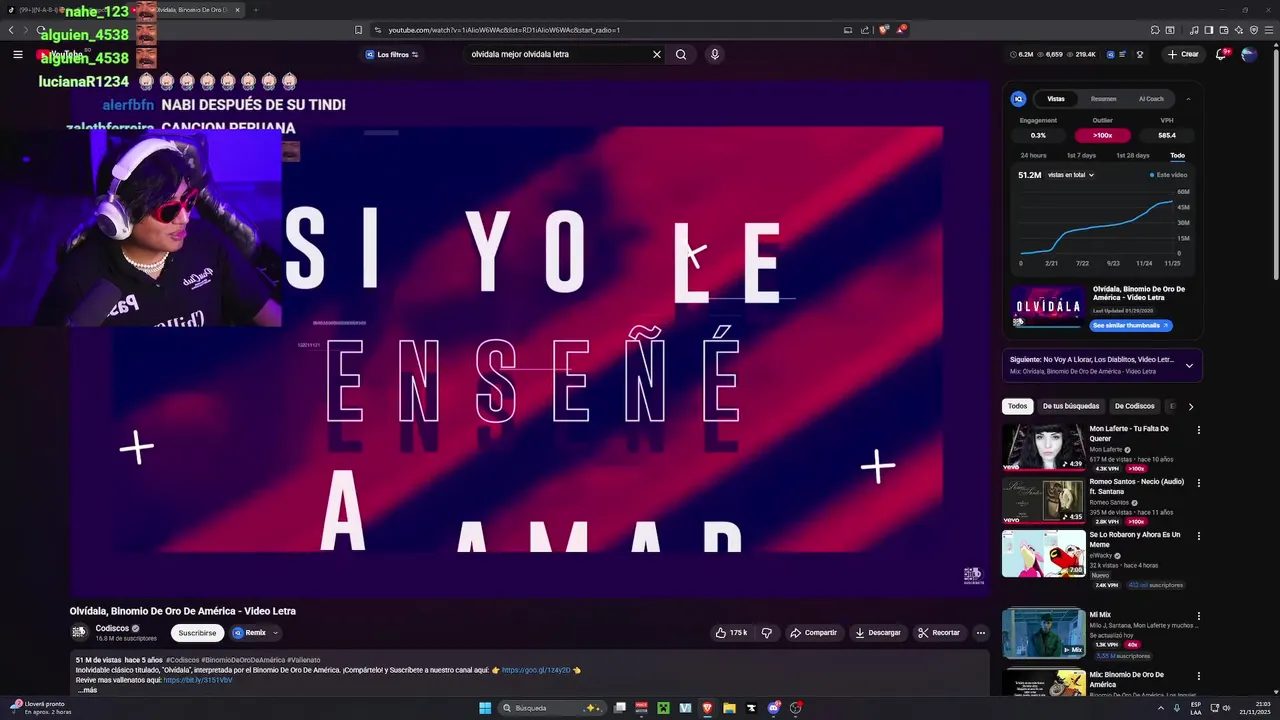1280x720 pixels.
Task: Open options for the Mon Laferte video
Action: tap(1199, 430)
